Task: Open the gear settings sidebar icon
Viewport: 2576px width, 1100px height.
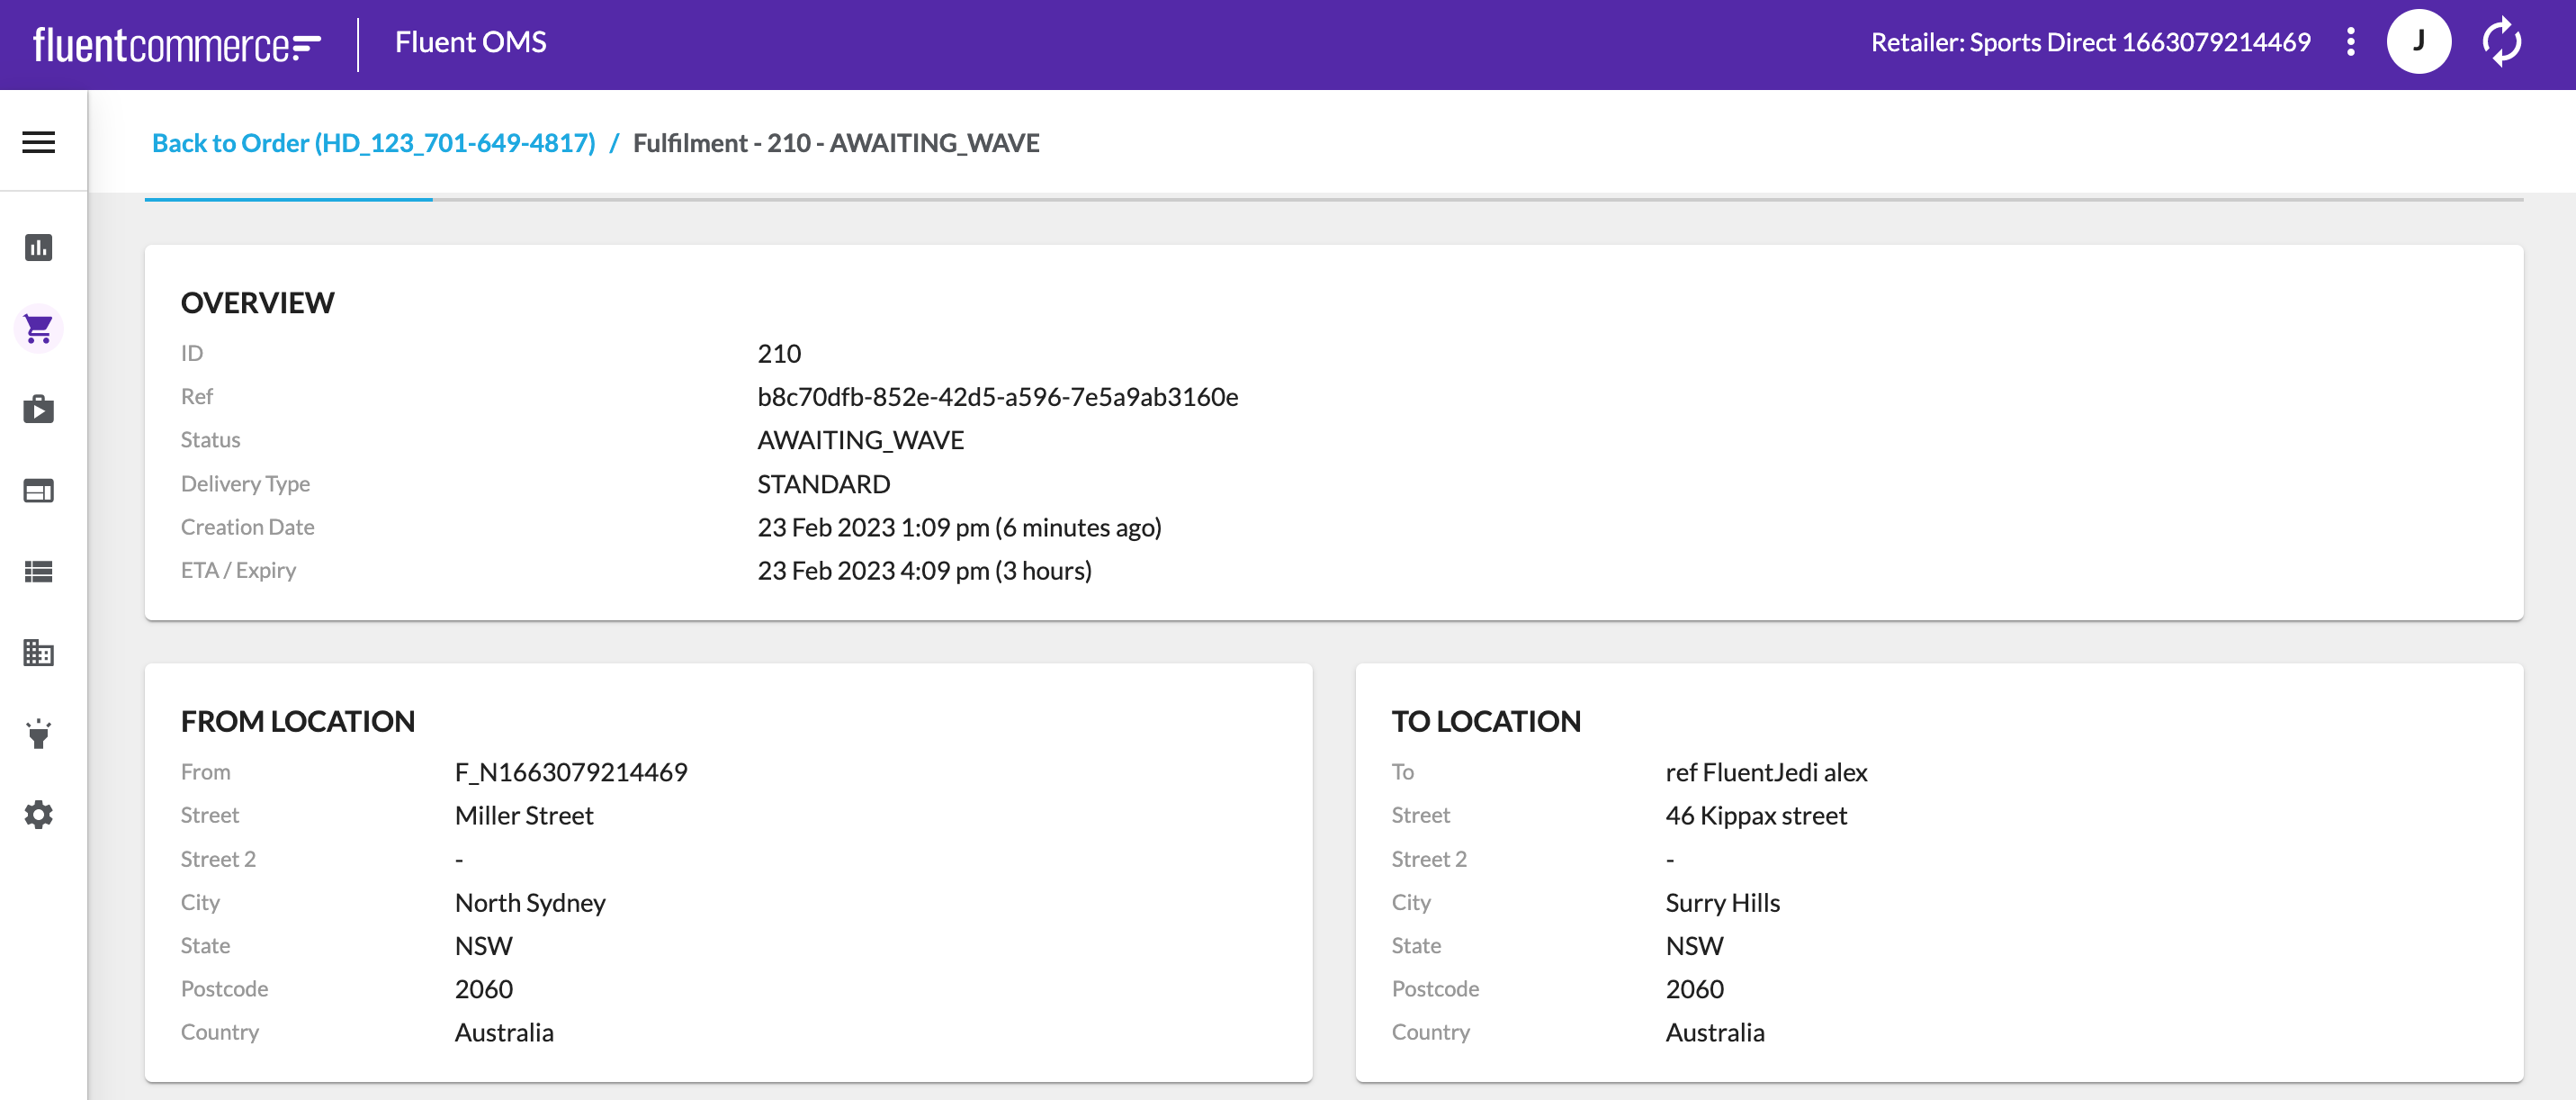Action: click(x=38, y=815)
